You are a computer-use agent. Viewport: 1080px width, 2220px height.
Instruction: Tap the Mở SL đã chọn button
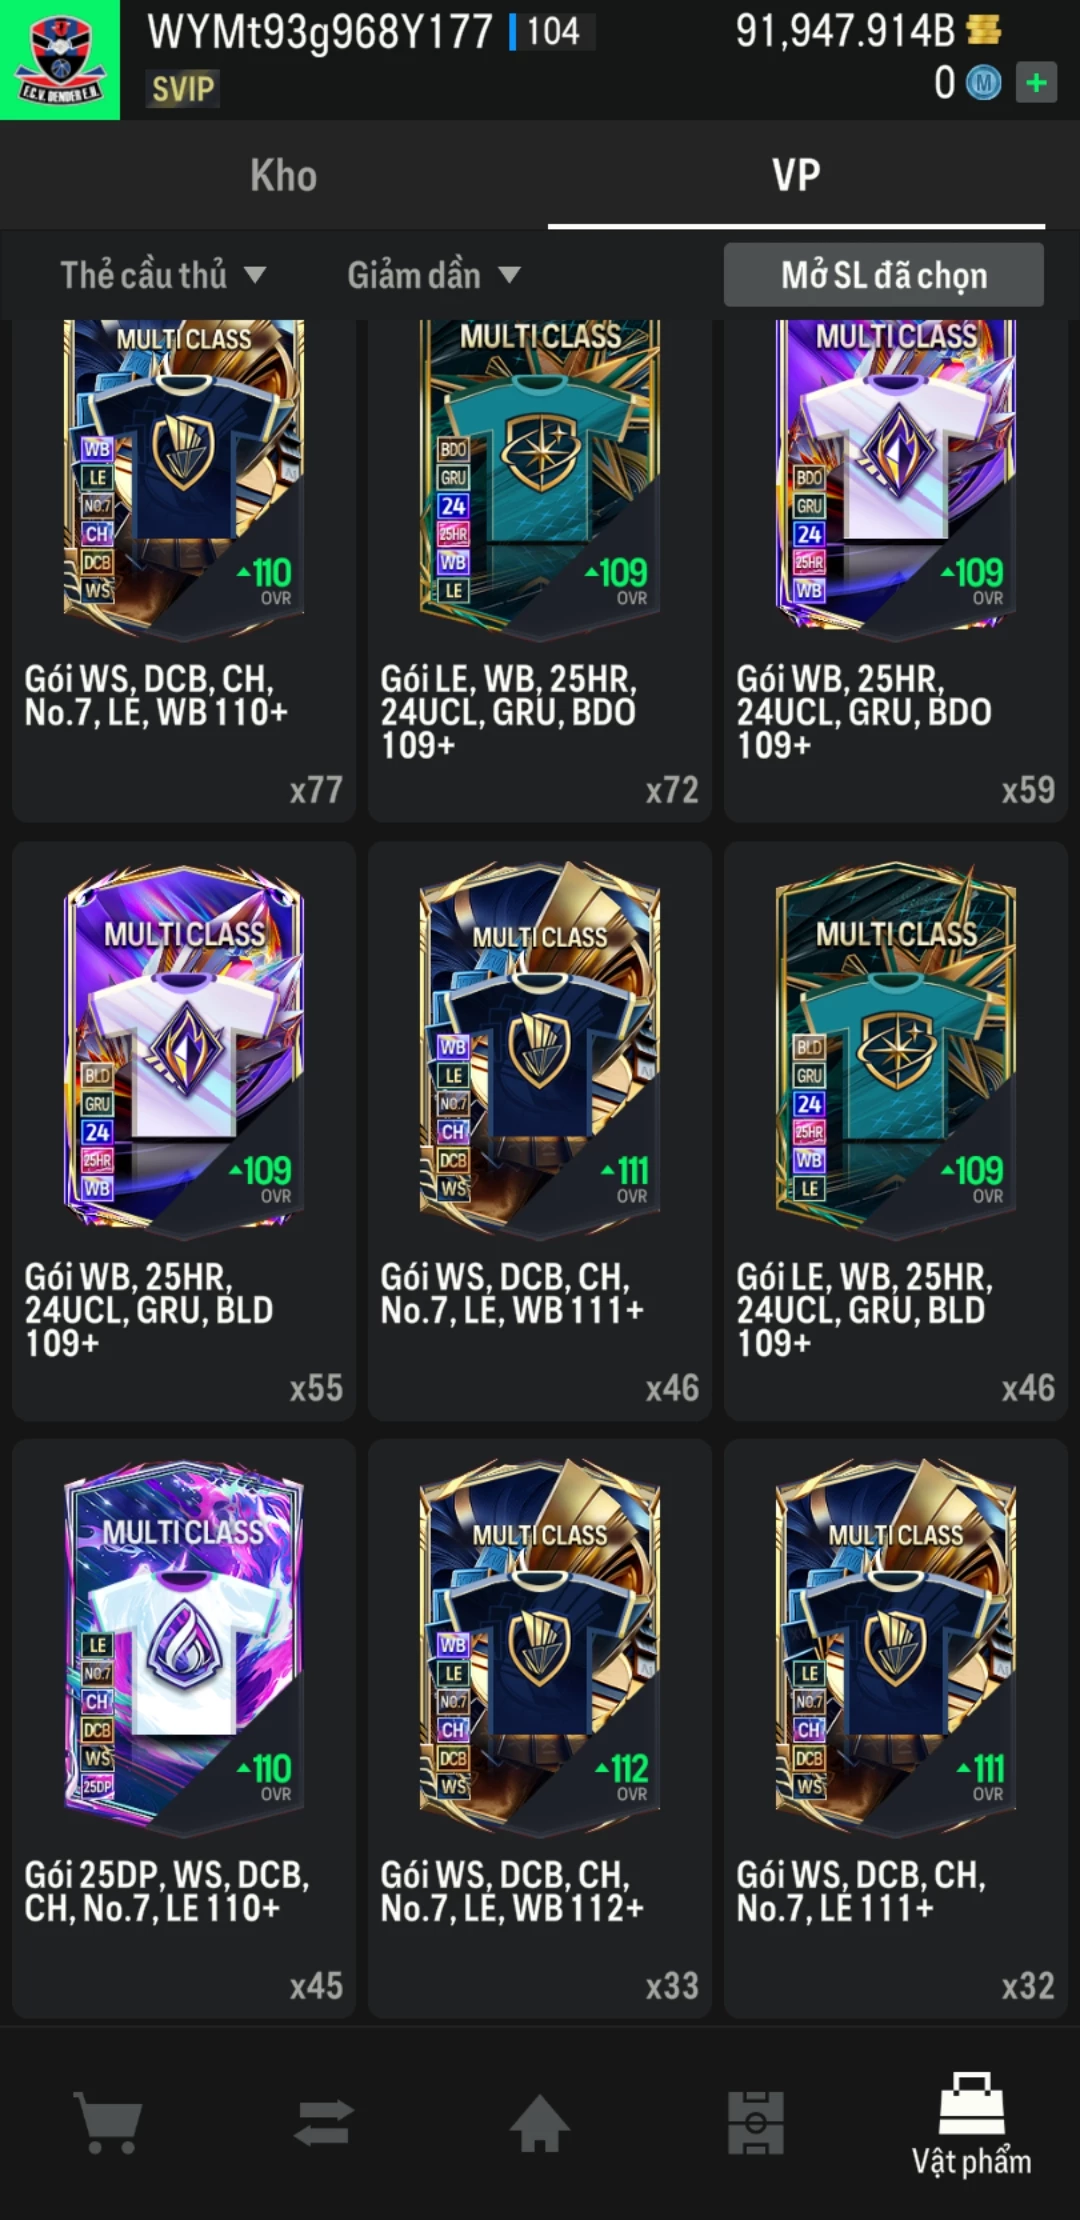[884, 275]
